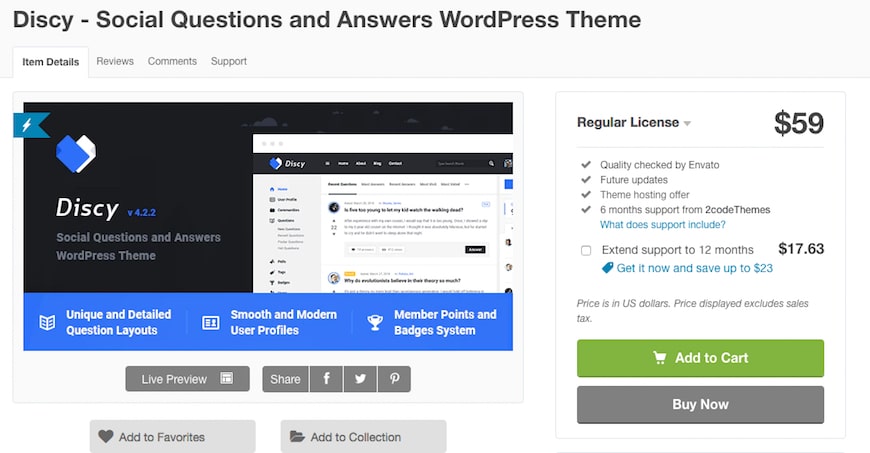Share the theme on Twitter
Image resolution: width=870 pixels, height=453 pixels.
360,379
